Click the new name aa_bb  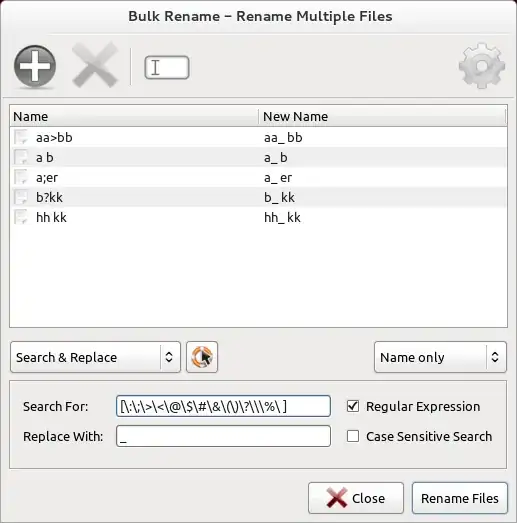pos(283,138)
